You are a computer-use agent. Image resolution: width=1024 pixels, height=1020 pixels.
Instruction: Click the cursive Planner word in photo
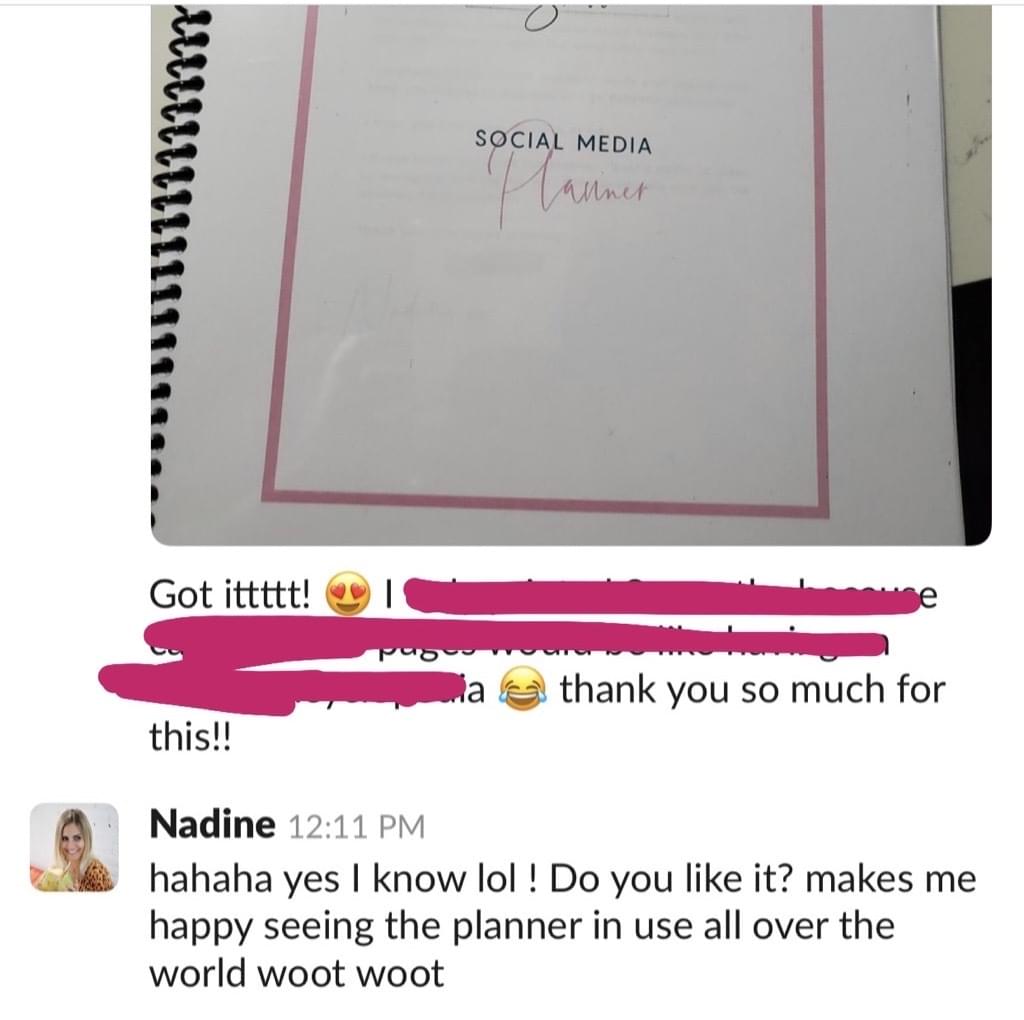[x=568, y=186]
